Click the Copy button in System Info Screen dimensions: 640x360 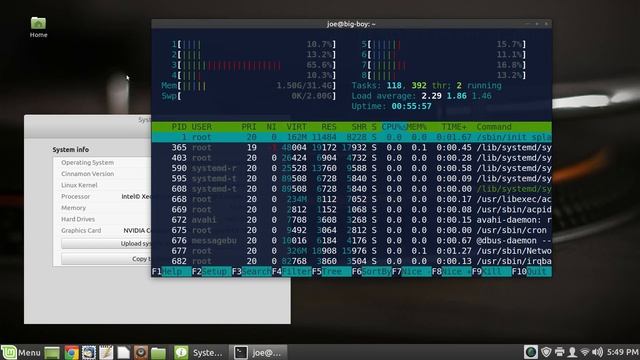coord(106,259)
